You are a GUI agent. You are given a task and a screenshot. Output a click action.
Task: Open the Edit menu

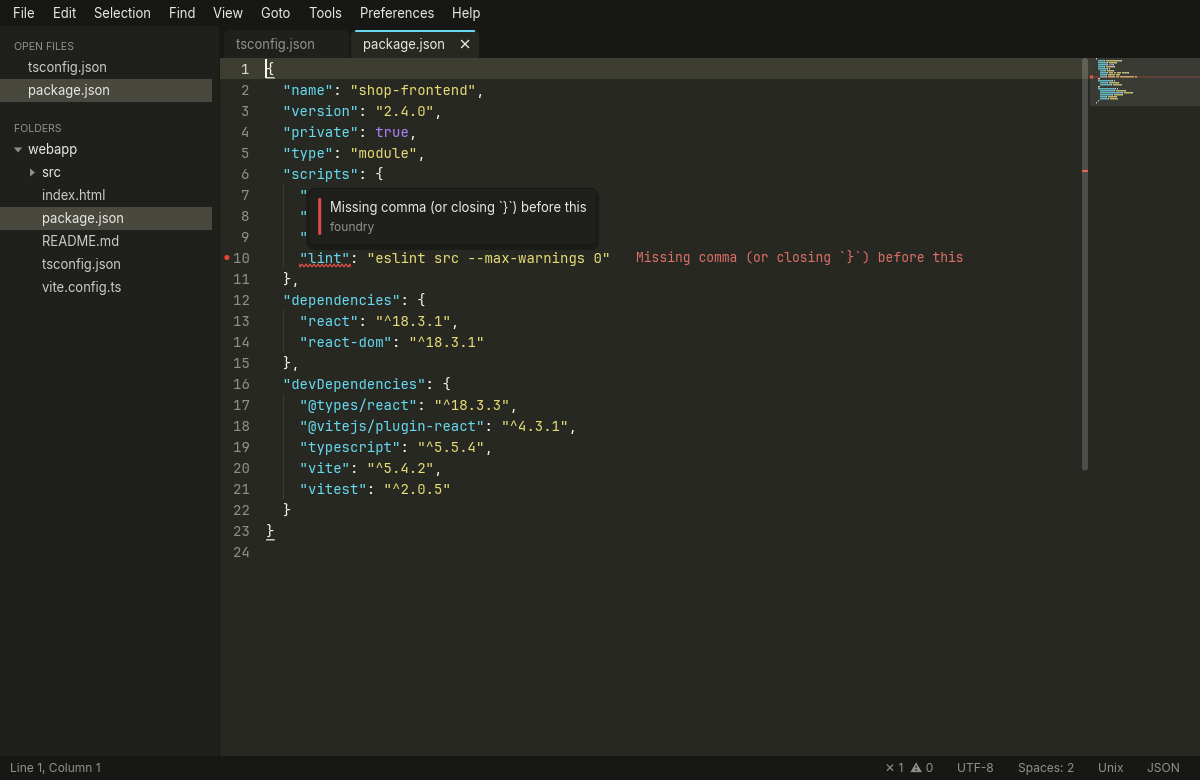pyautogui.click(x=64, y=13)
